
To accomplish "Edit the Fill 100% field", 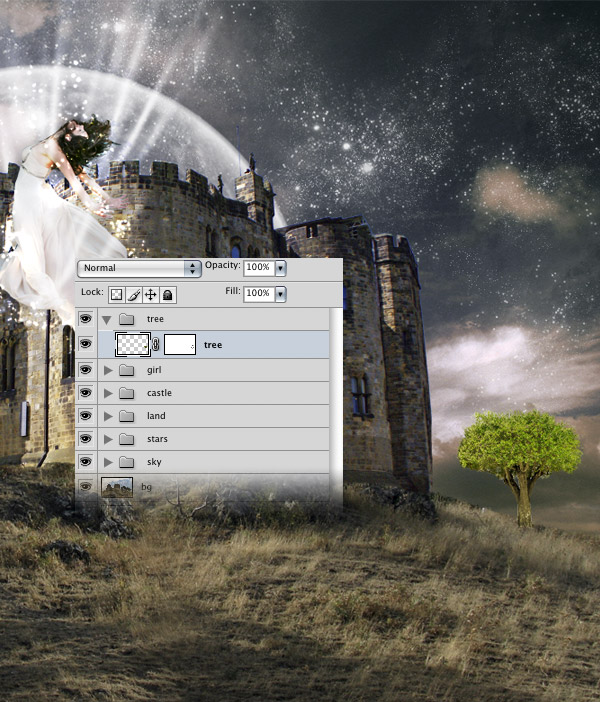I will tap(259, 293).
